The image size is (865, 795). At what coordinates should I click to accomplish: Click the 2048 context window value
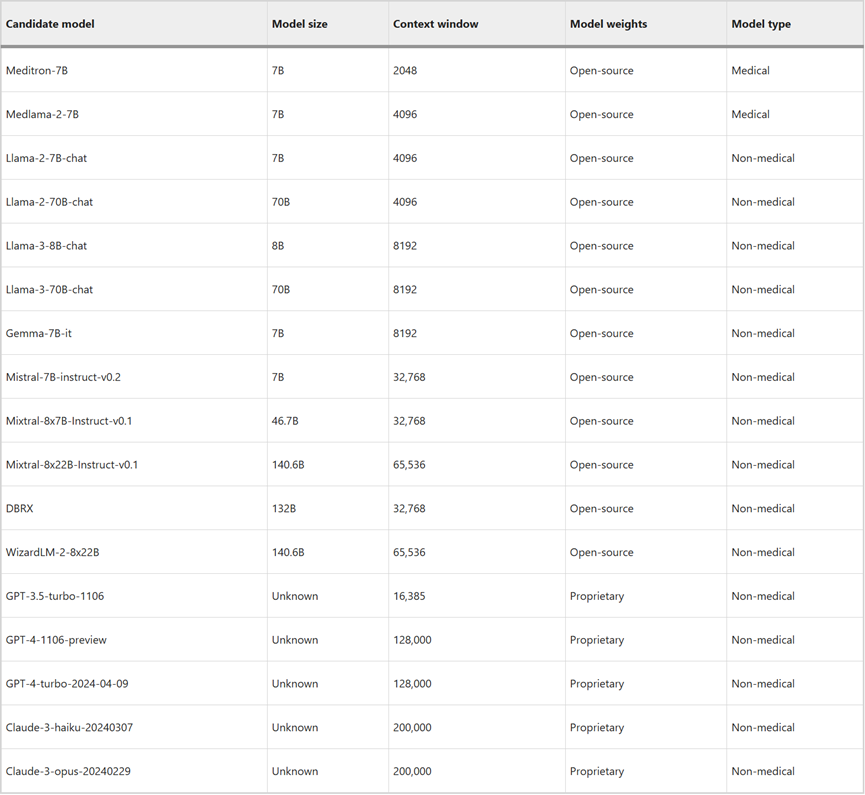pos(405,71)
